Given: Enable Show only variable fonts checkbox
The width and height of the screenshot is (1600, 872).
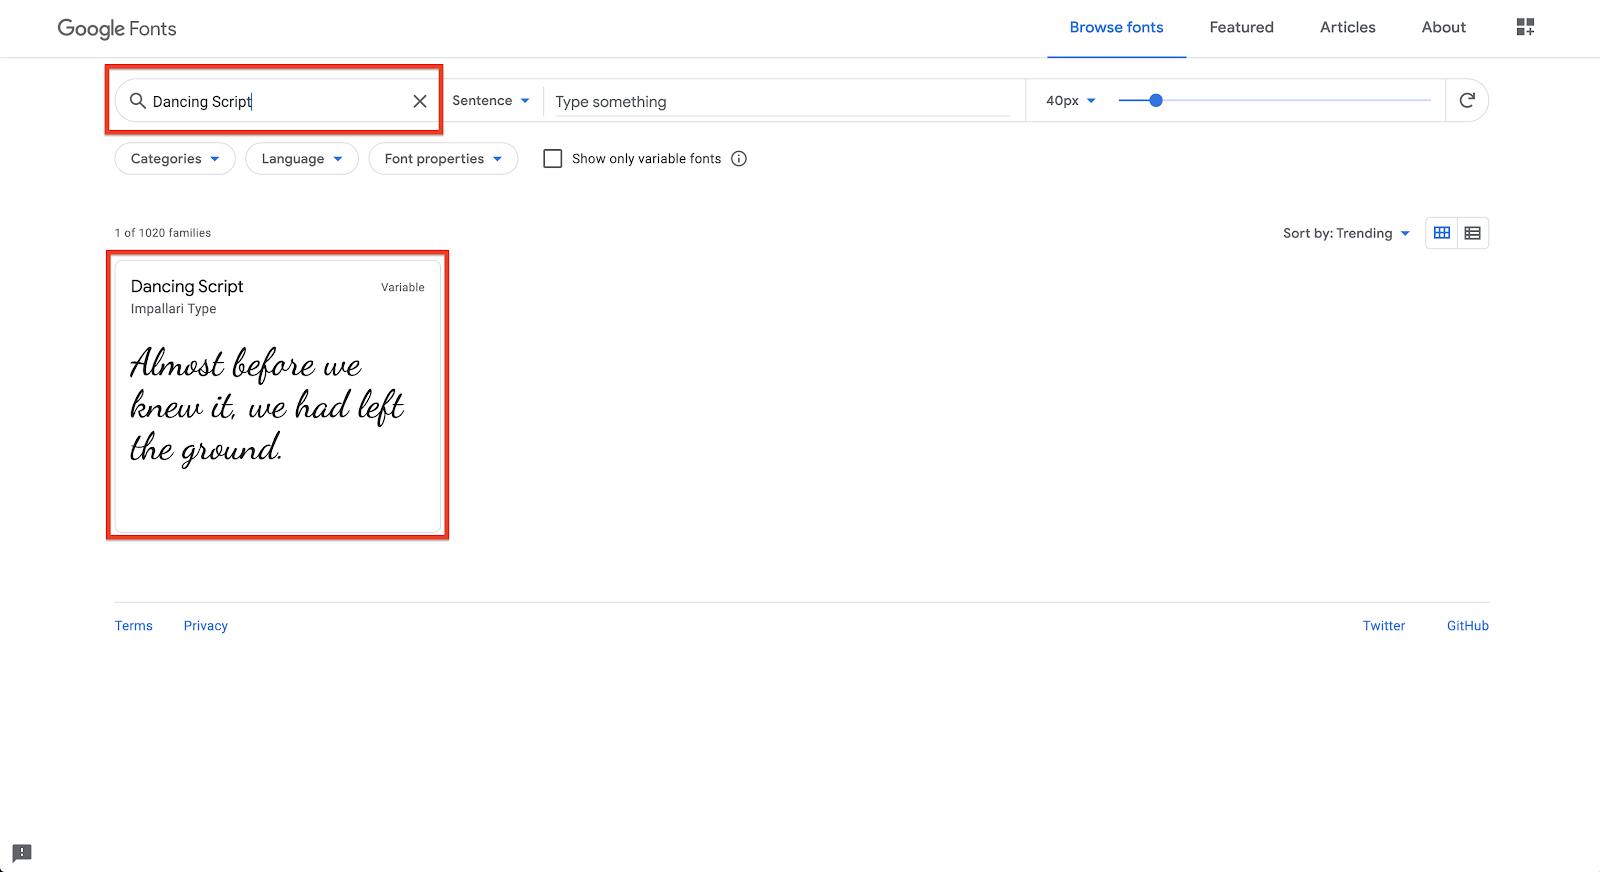Looking at the screenshot, I should tap(553, 159).
